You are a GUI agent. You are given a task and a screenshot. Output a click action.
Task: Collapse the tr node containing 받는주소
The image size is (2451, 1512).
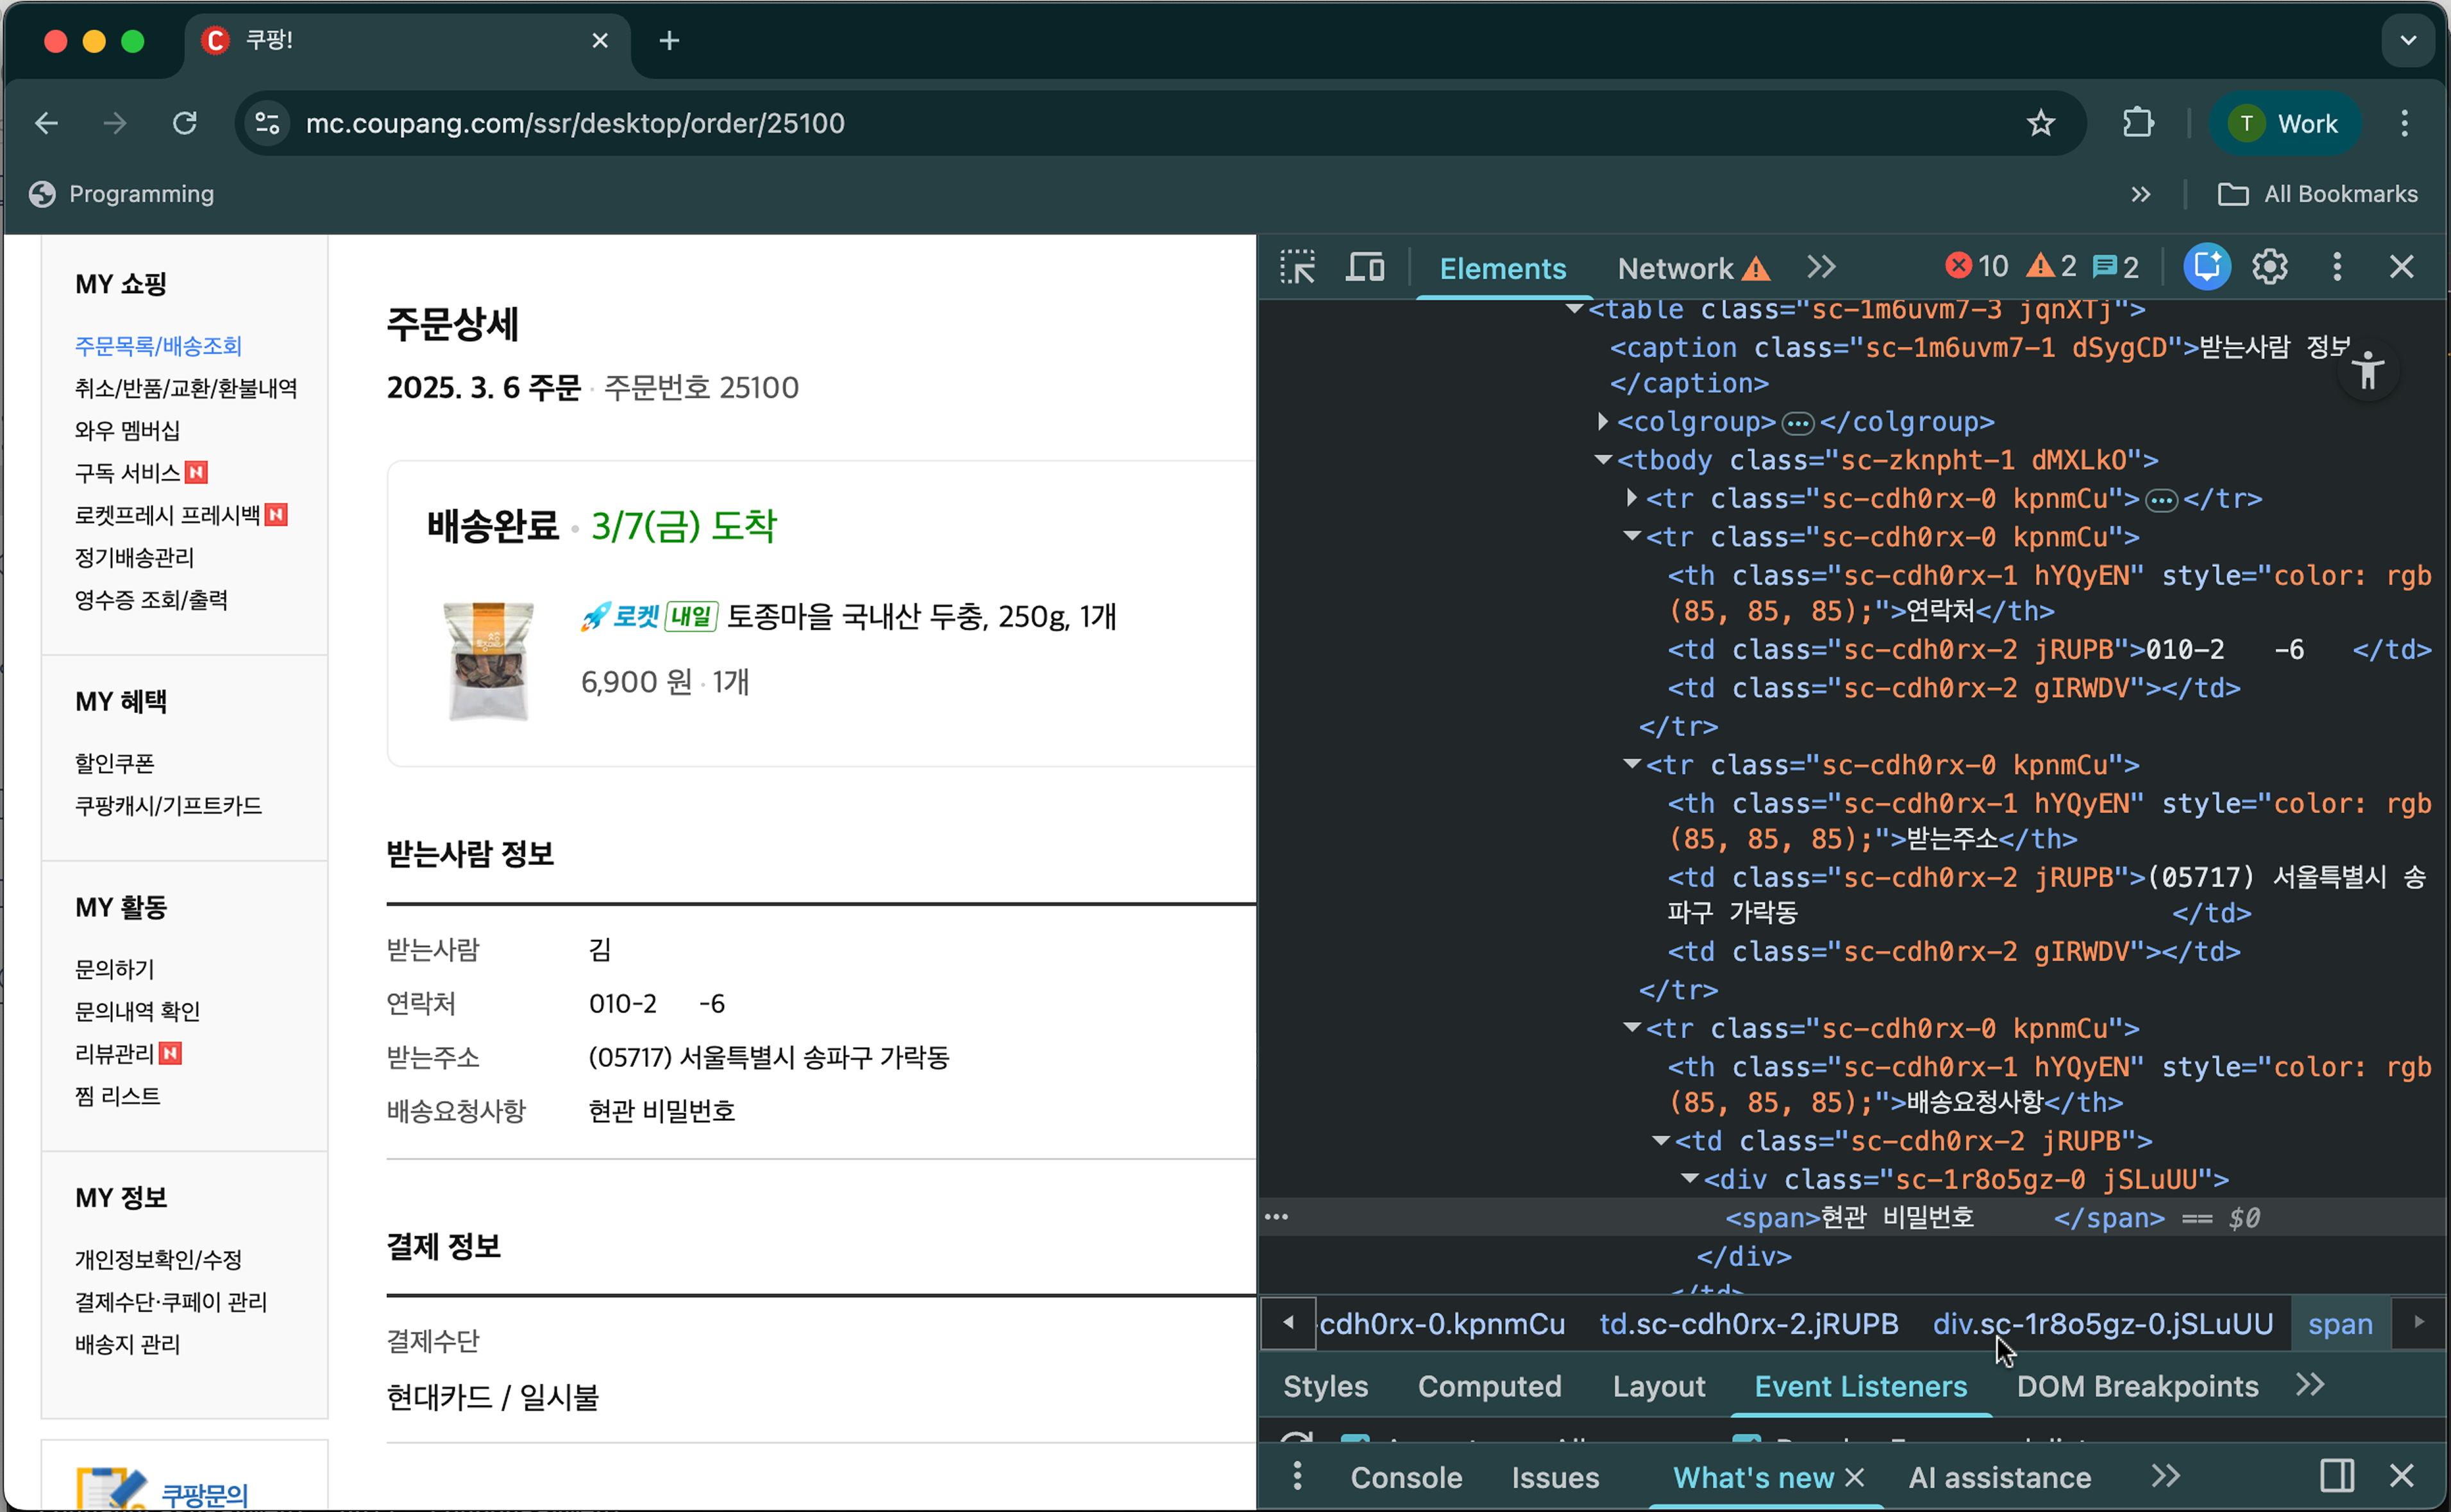pos(1632,764)
